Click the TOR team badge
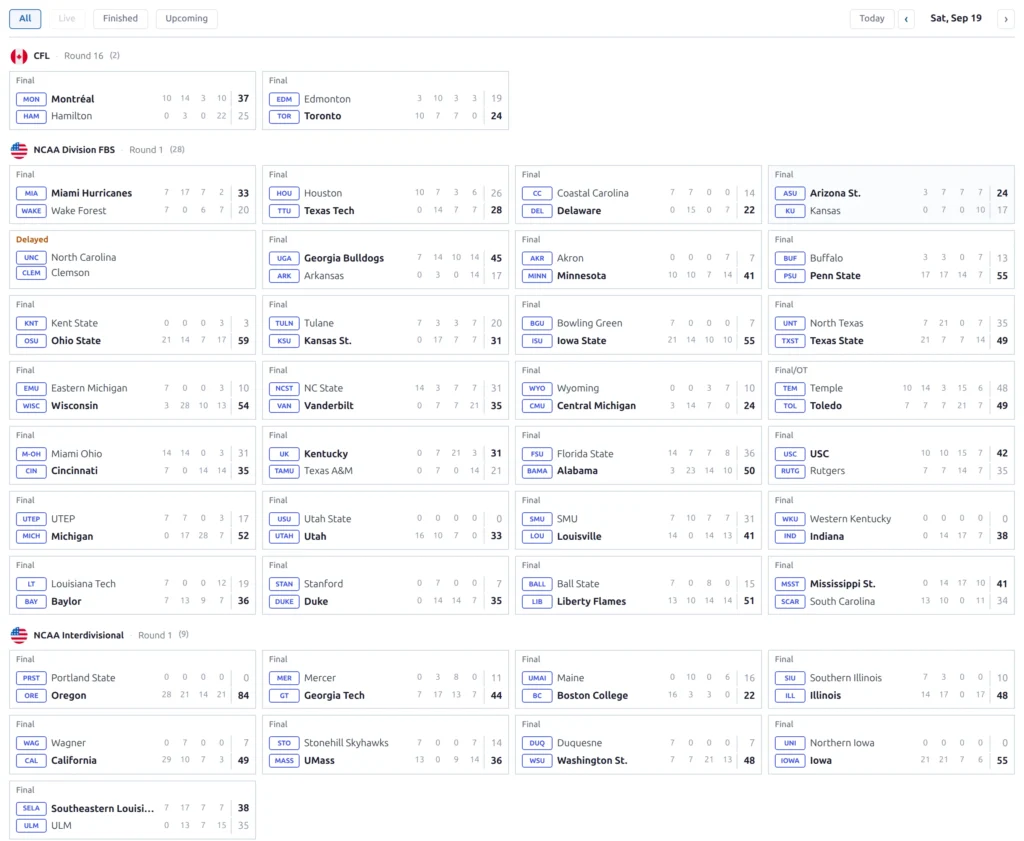1024x841 pixels. pos(284,116)
